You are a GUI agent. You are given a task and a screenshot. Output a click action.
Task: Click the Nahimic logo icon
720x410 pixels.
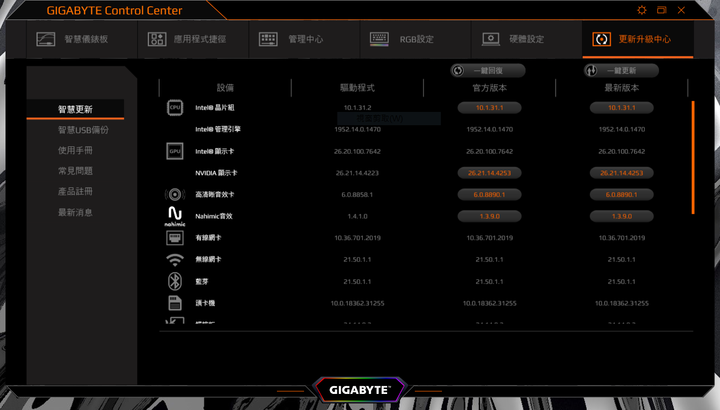point(175,216)
